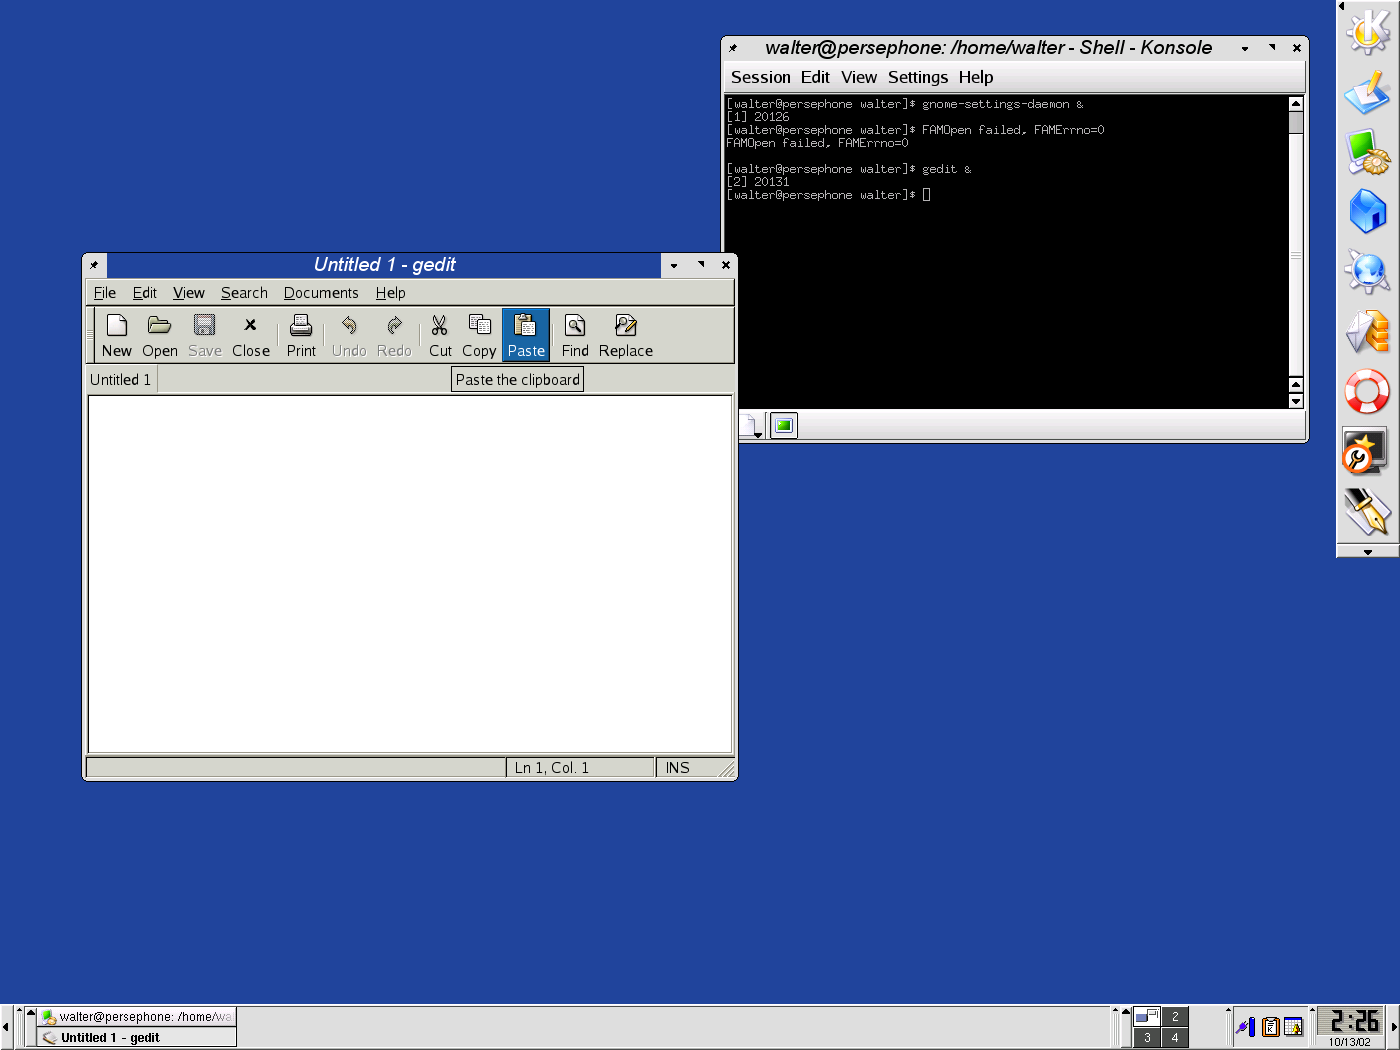The height and width of the screenshot is (1050, 1400).
Task: Open the KDE K menu launcher
Action: click(x=1367, y=32)
